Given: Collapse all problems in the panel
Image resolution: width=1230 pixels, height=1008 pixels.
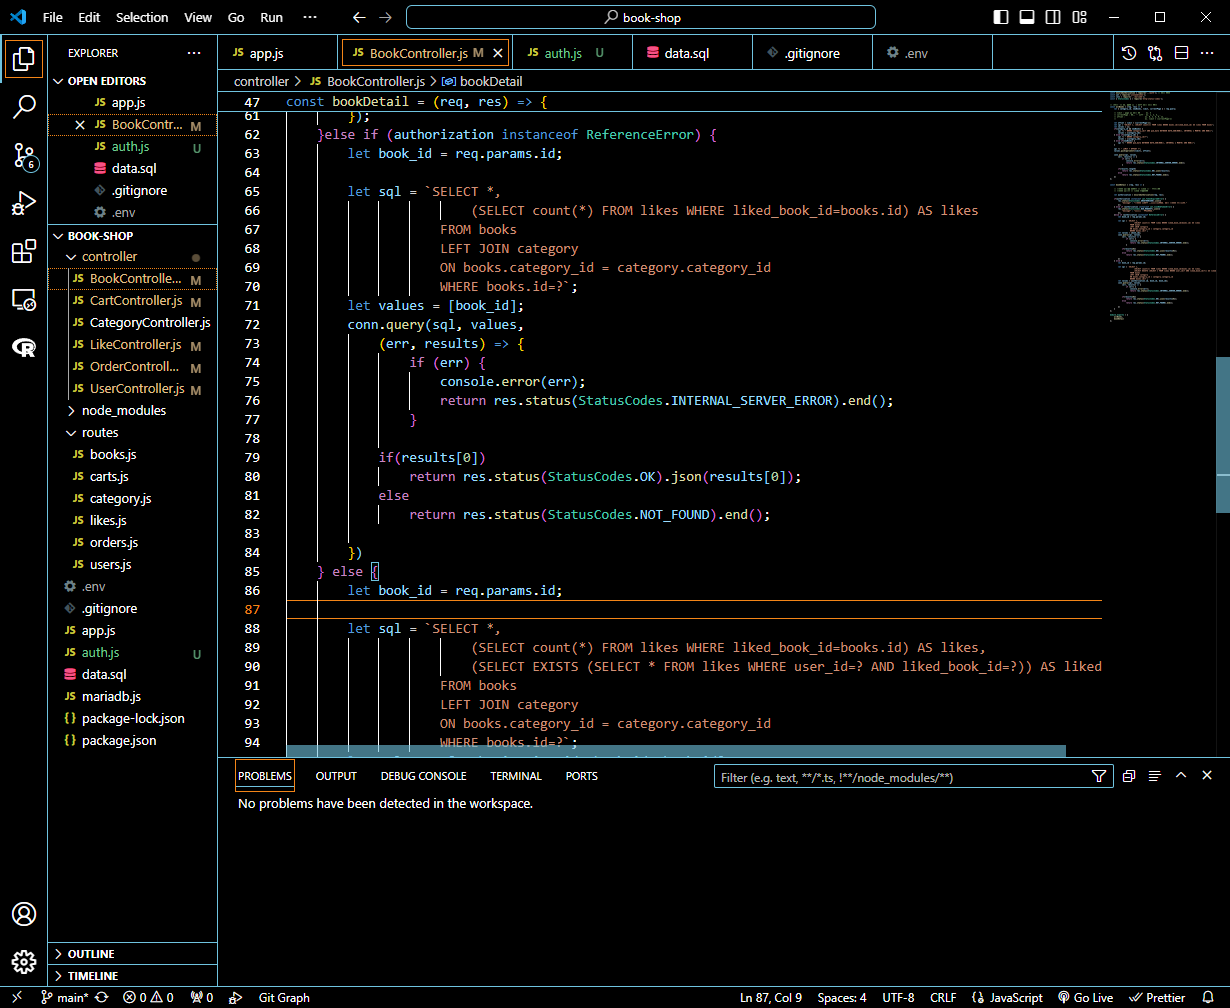Looking at the screenshot, I should coord(1129,776).
